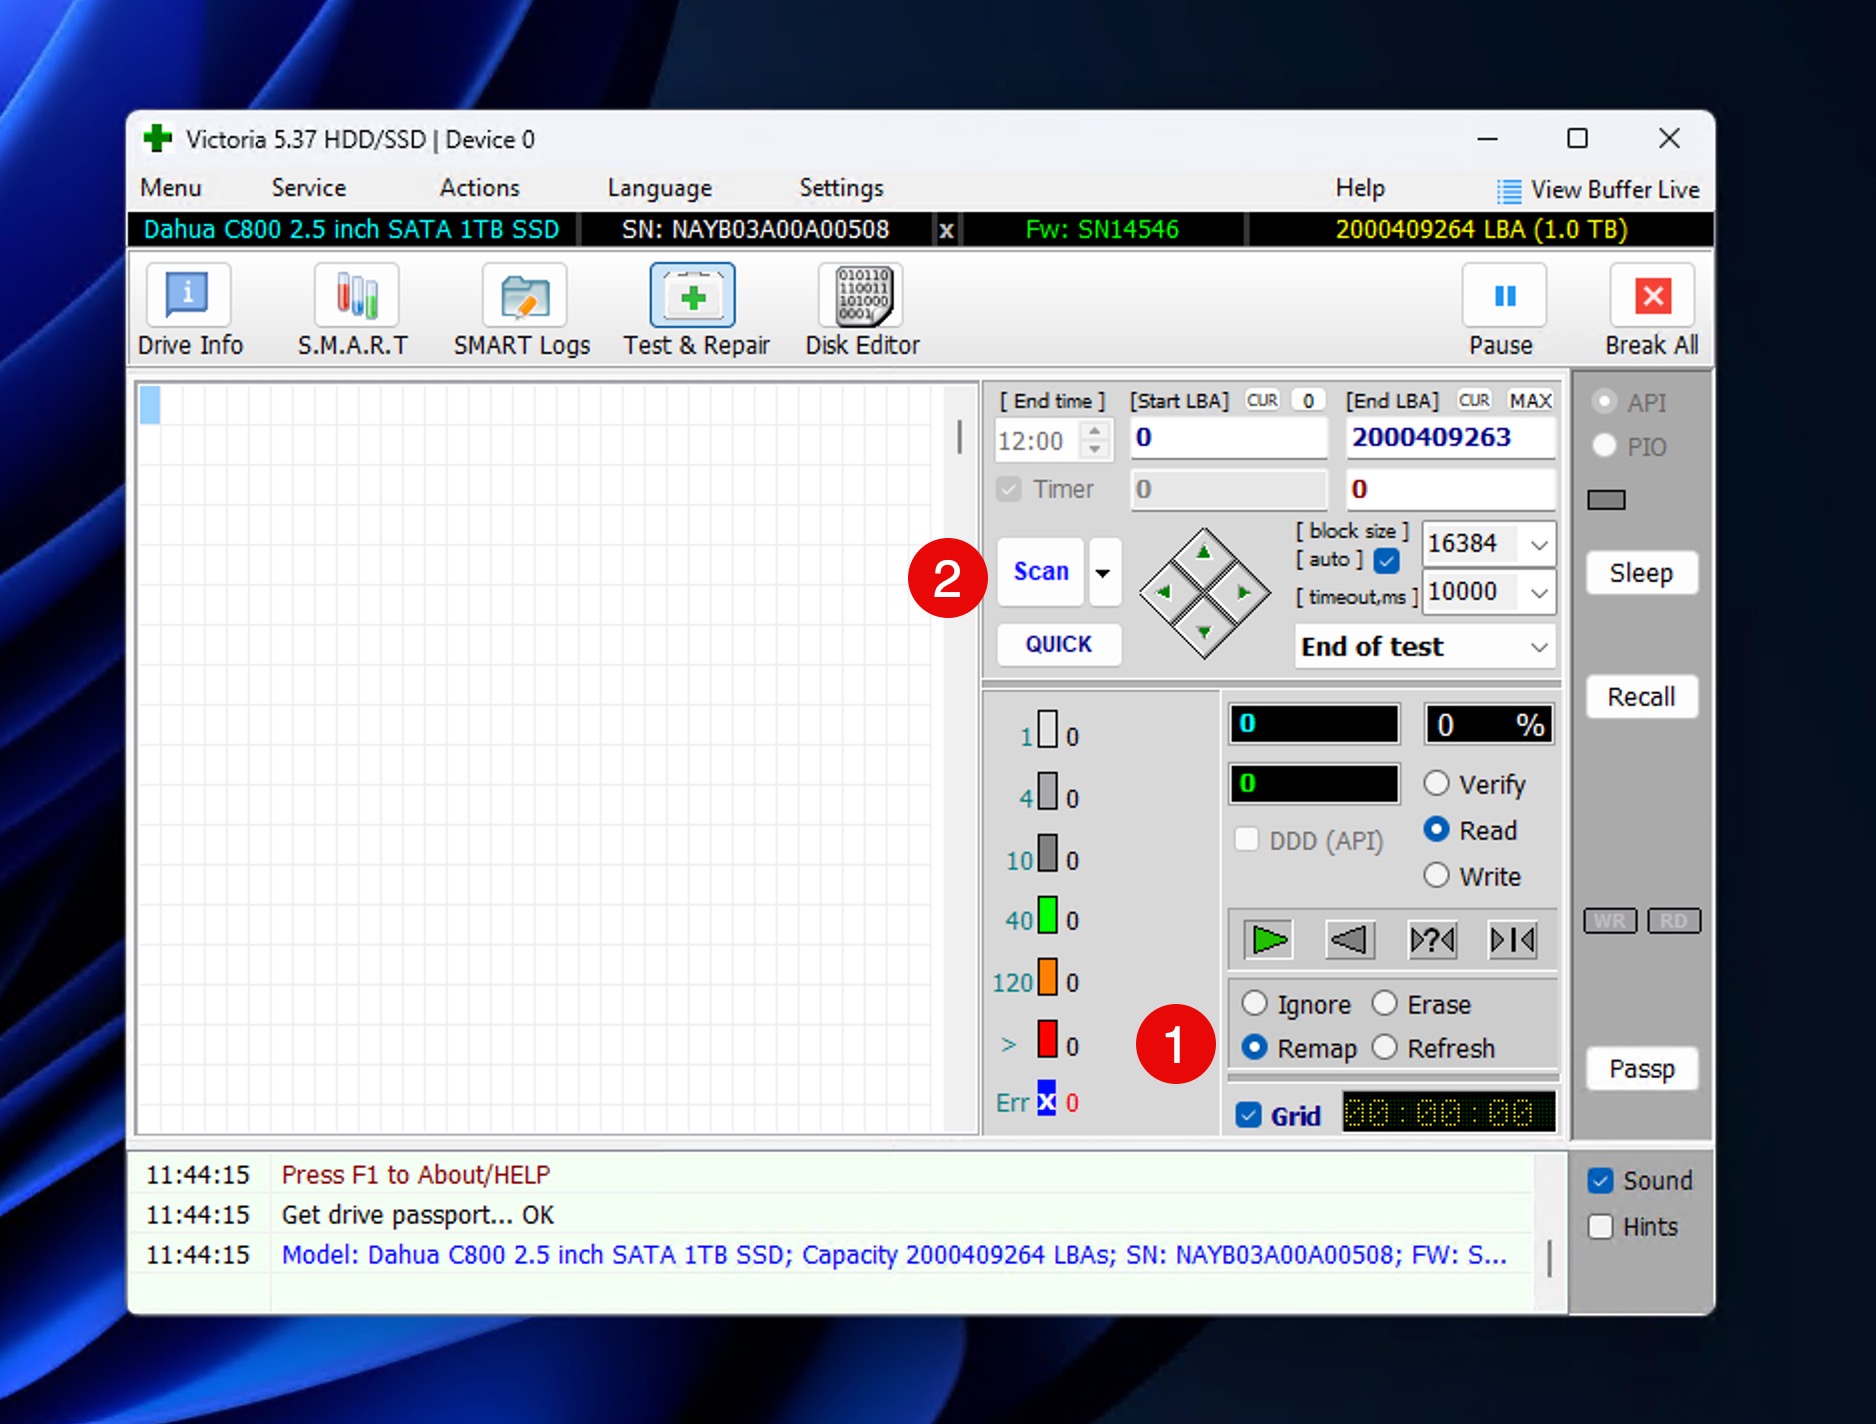Open SMART Logs
Viewport: 1876px width, 1424px height.
pyautogui.click(x=524, y=296)
